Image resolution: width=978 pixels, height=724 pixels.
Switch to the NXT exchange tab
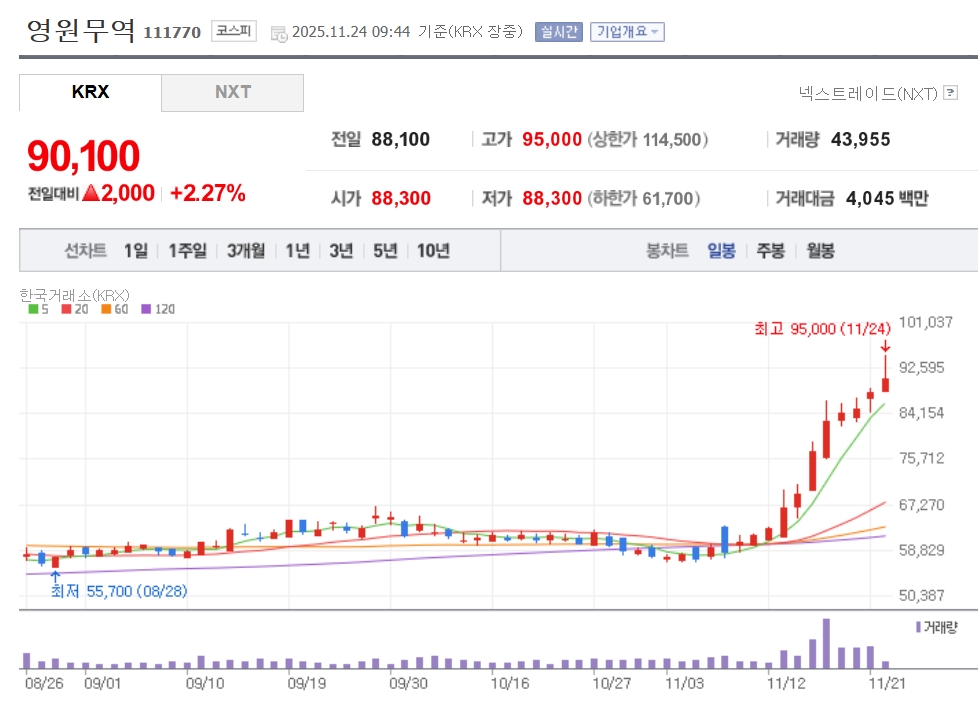[x=232, y=92]
